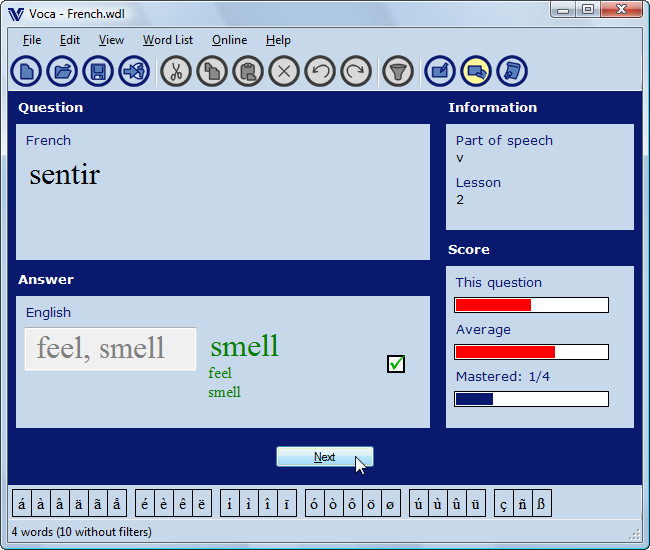Paste using the clipboard icon
Screen dimensions: 650x550
click(248, 71)
